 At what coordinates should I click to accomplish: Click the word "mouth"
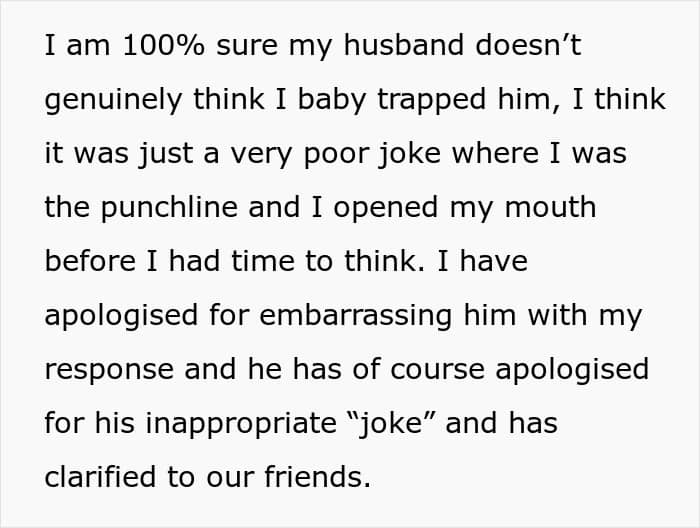pos(550,208)
